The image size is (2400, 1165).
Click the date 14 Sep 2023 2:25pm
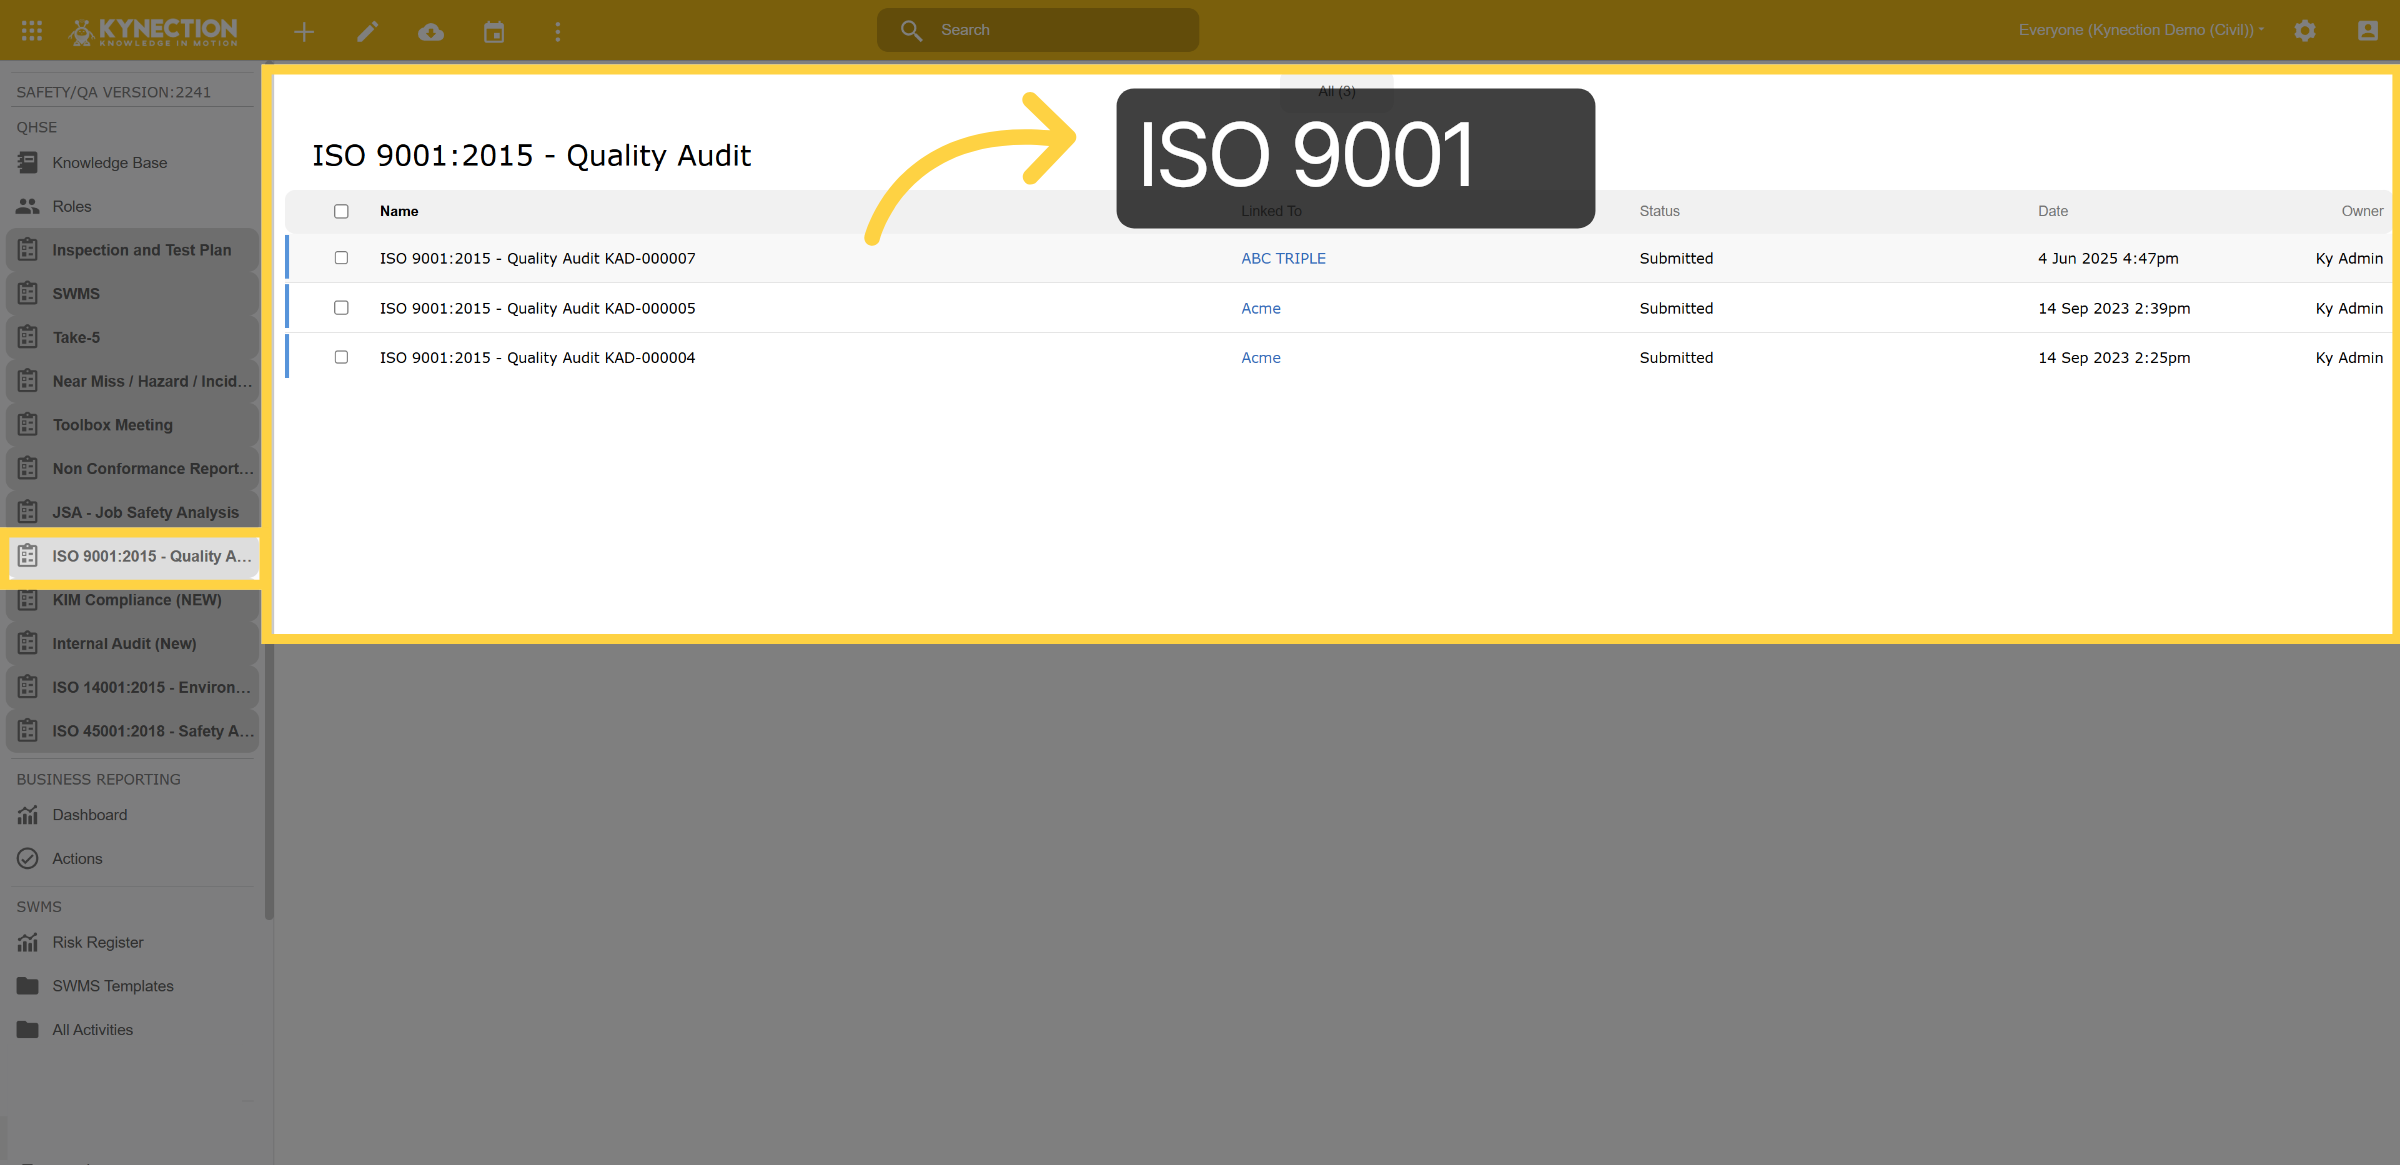coord(2114,357)
